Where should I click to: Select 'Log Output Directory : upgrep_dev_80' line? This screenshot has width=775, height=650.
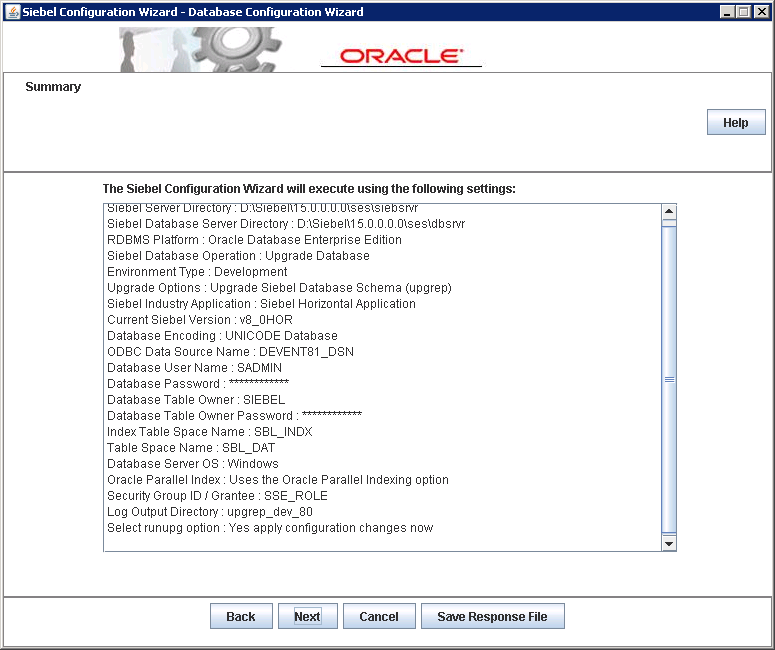tap(210, 512)
